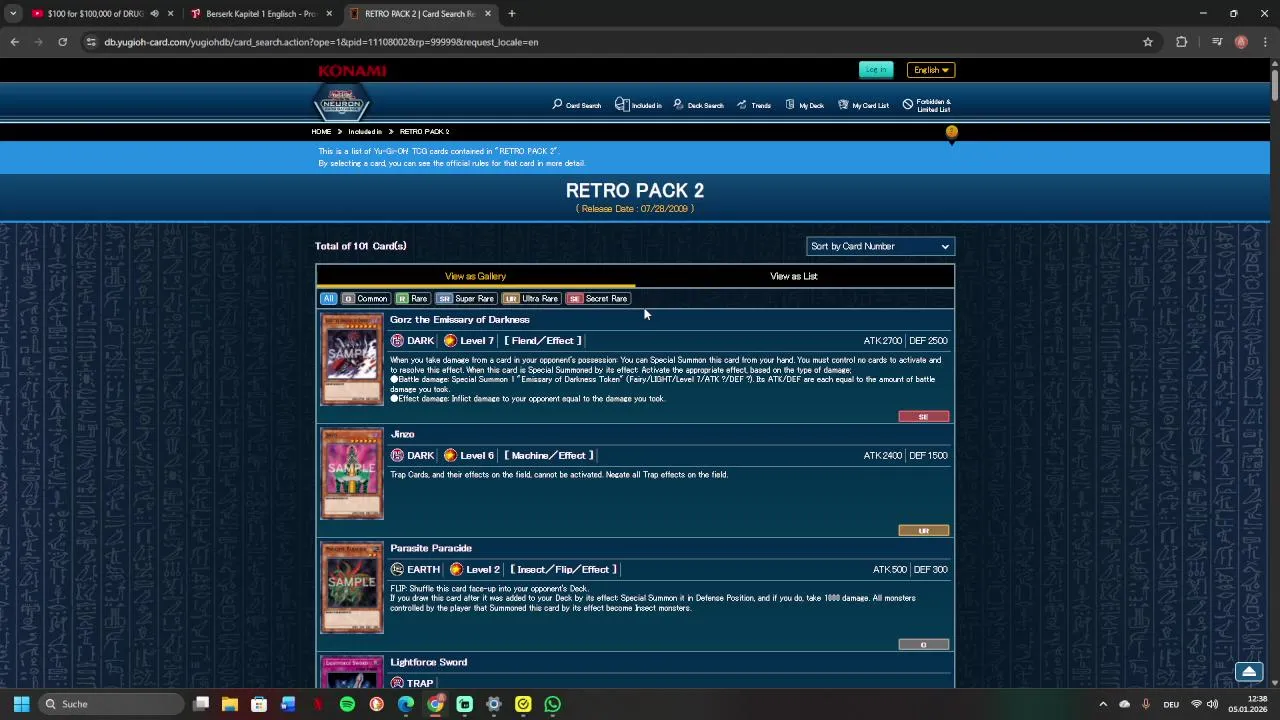Filter the card list by Super Rare
Viewport: 1280px width, 720px height.
click(x=466, y=299)
